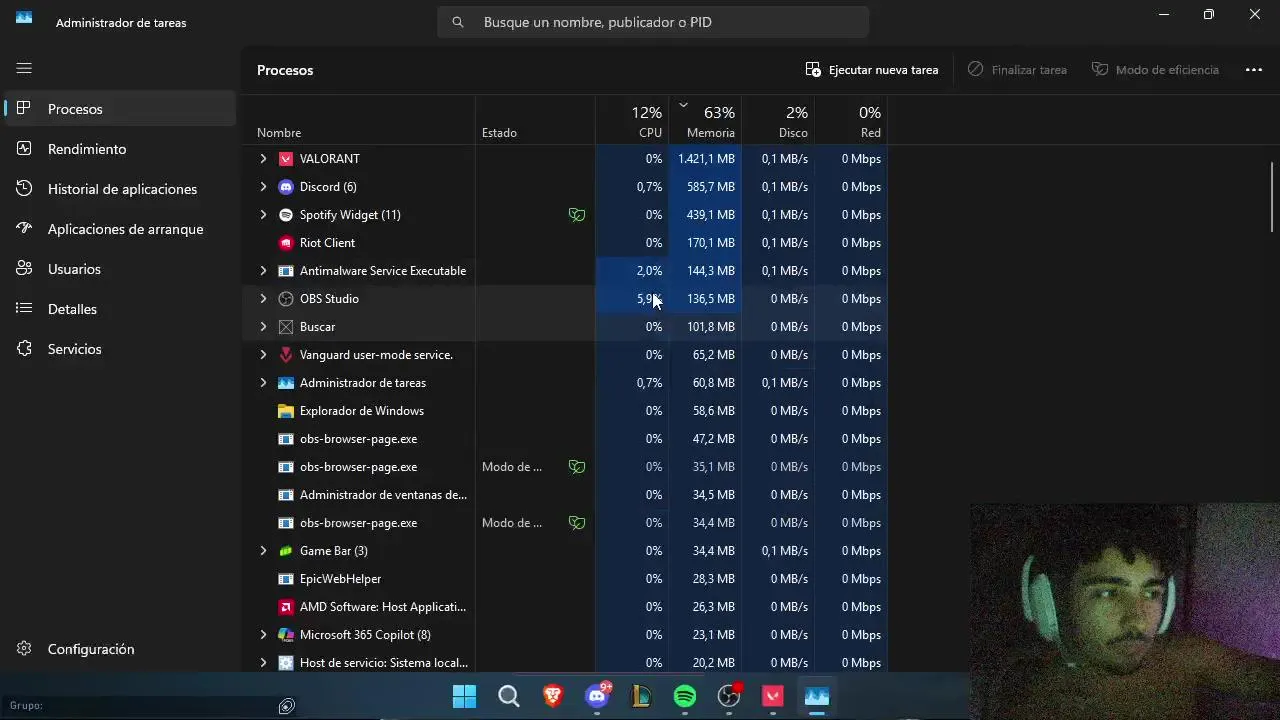Click the VALORANT process icon
The width and height of the screenshot is (1280, 720).
point(286,159)
